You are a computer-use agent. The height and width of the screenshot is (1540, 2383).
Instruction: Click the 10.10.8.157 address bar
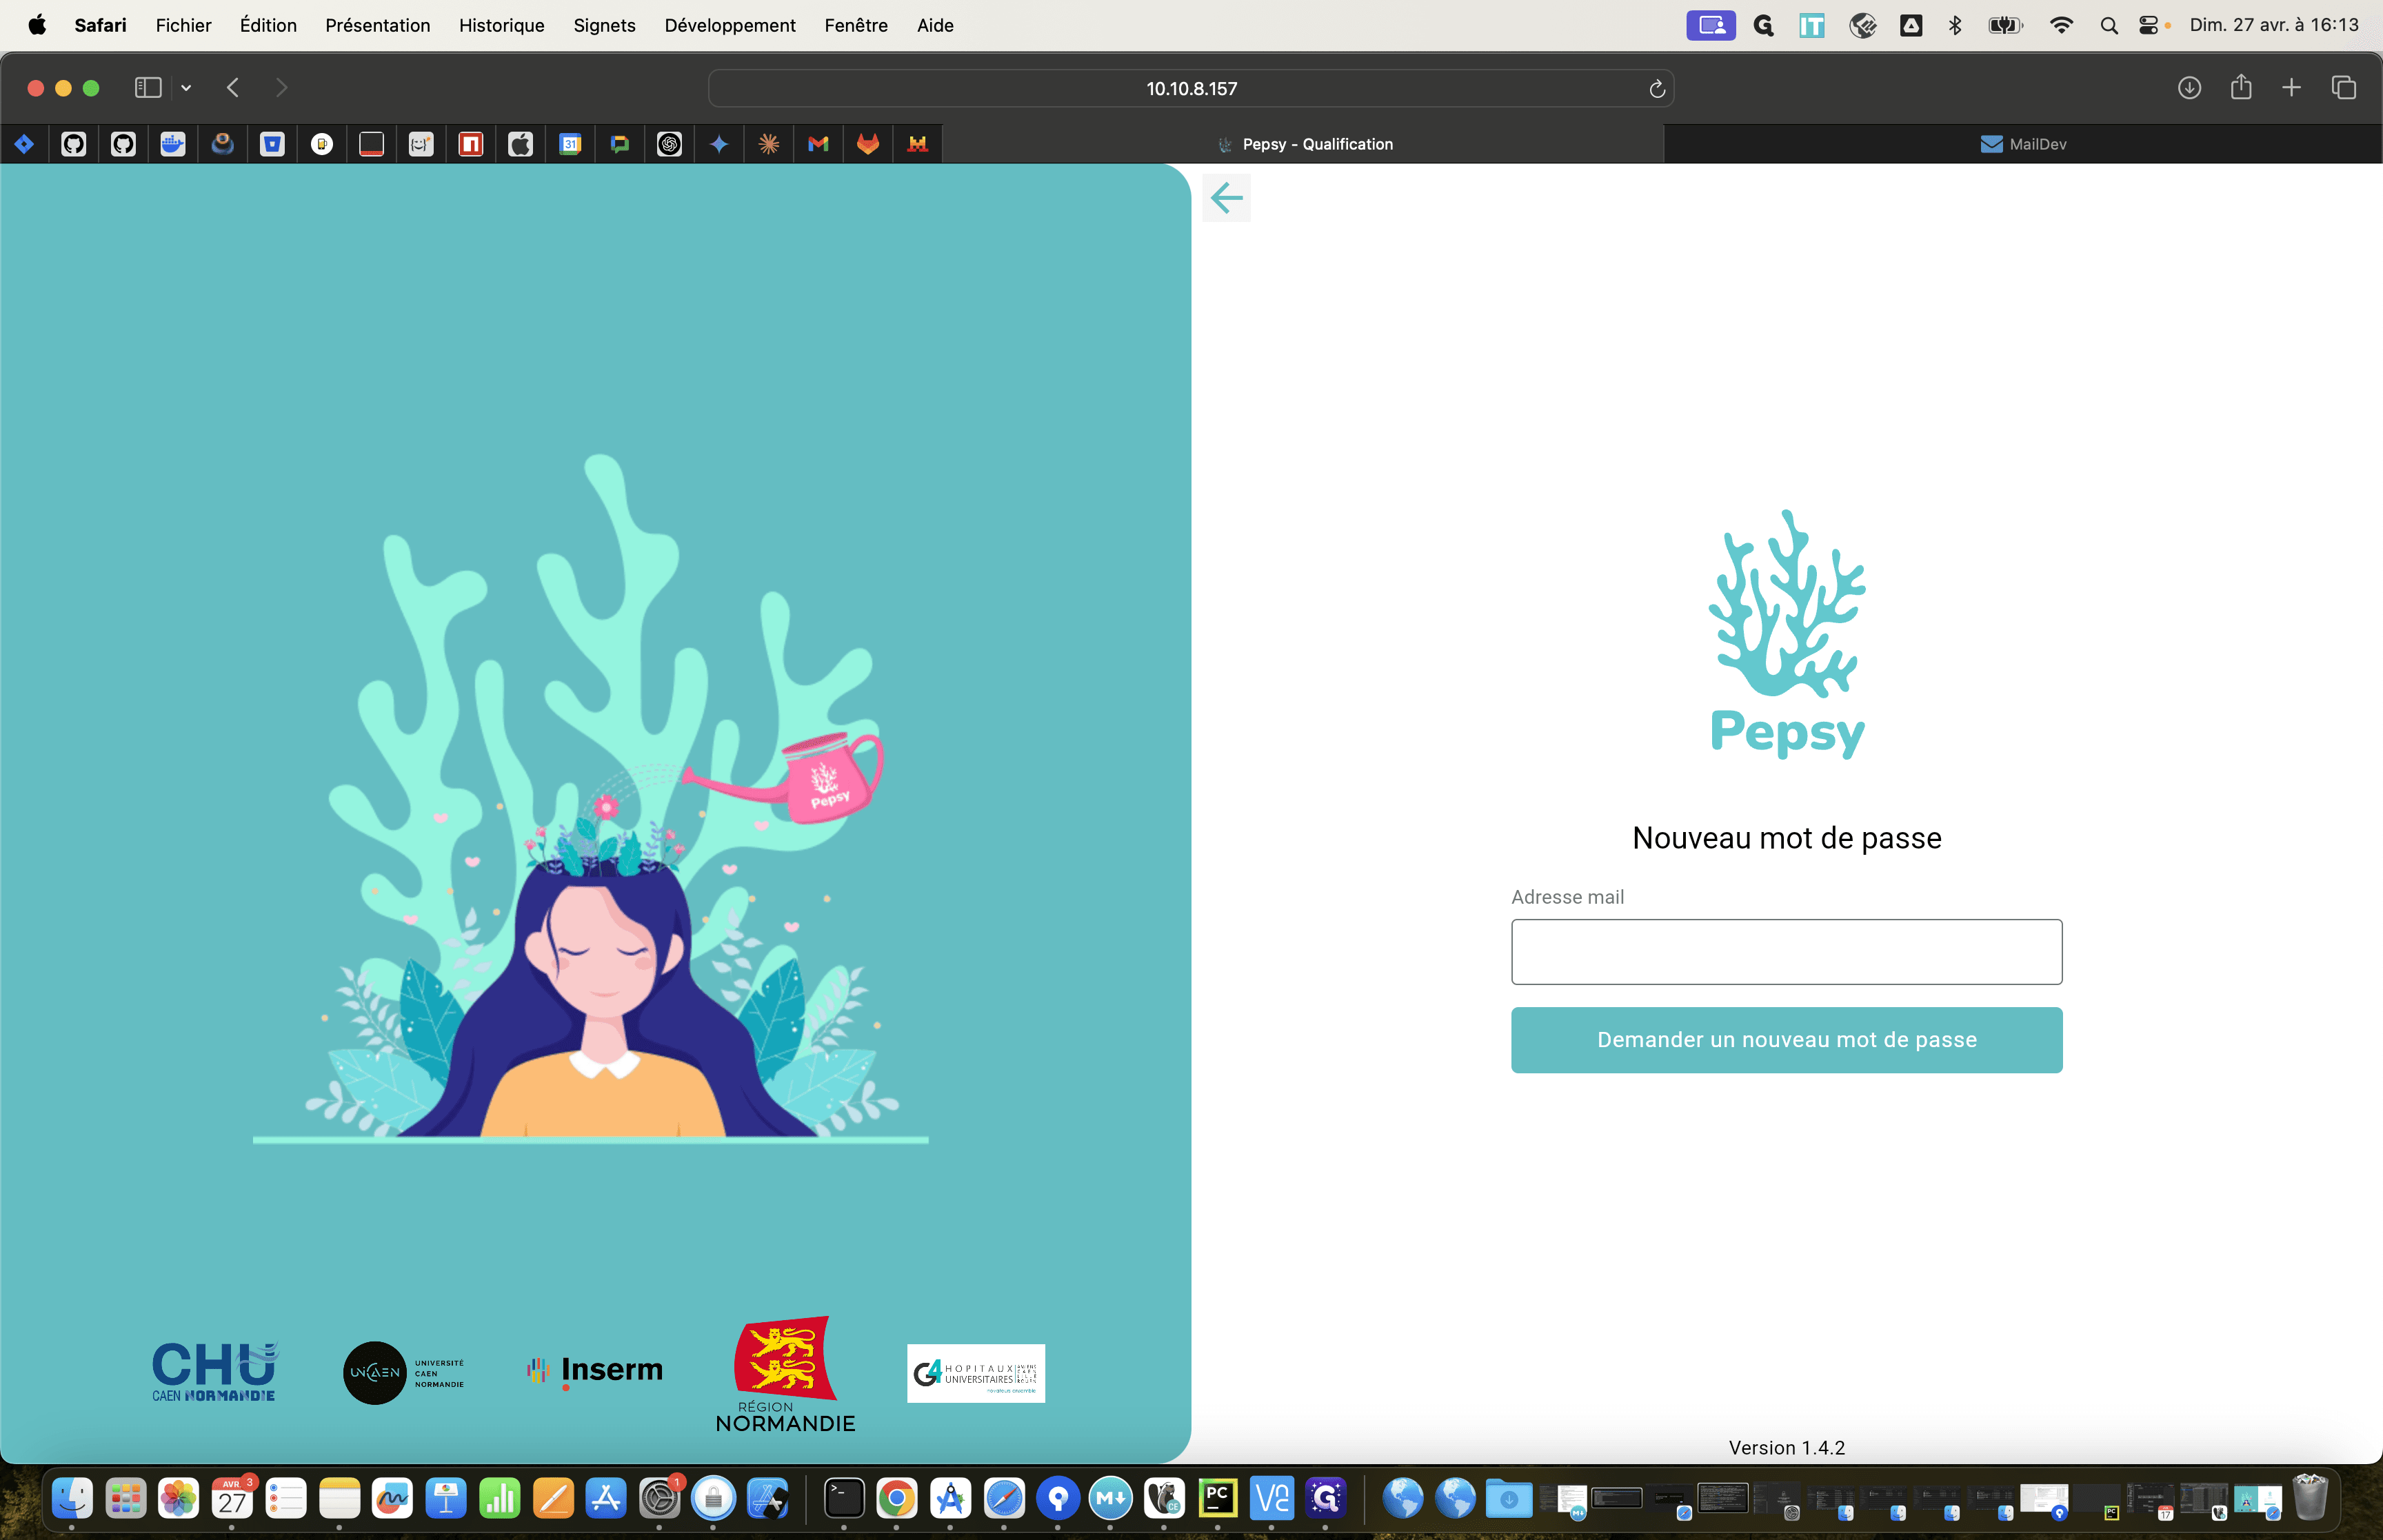[1191, 89]
